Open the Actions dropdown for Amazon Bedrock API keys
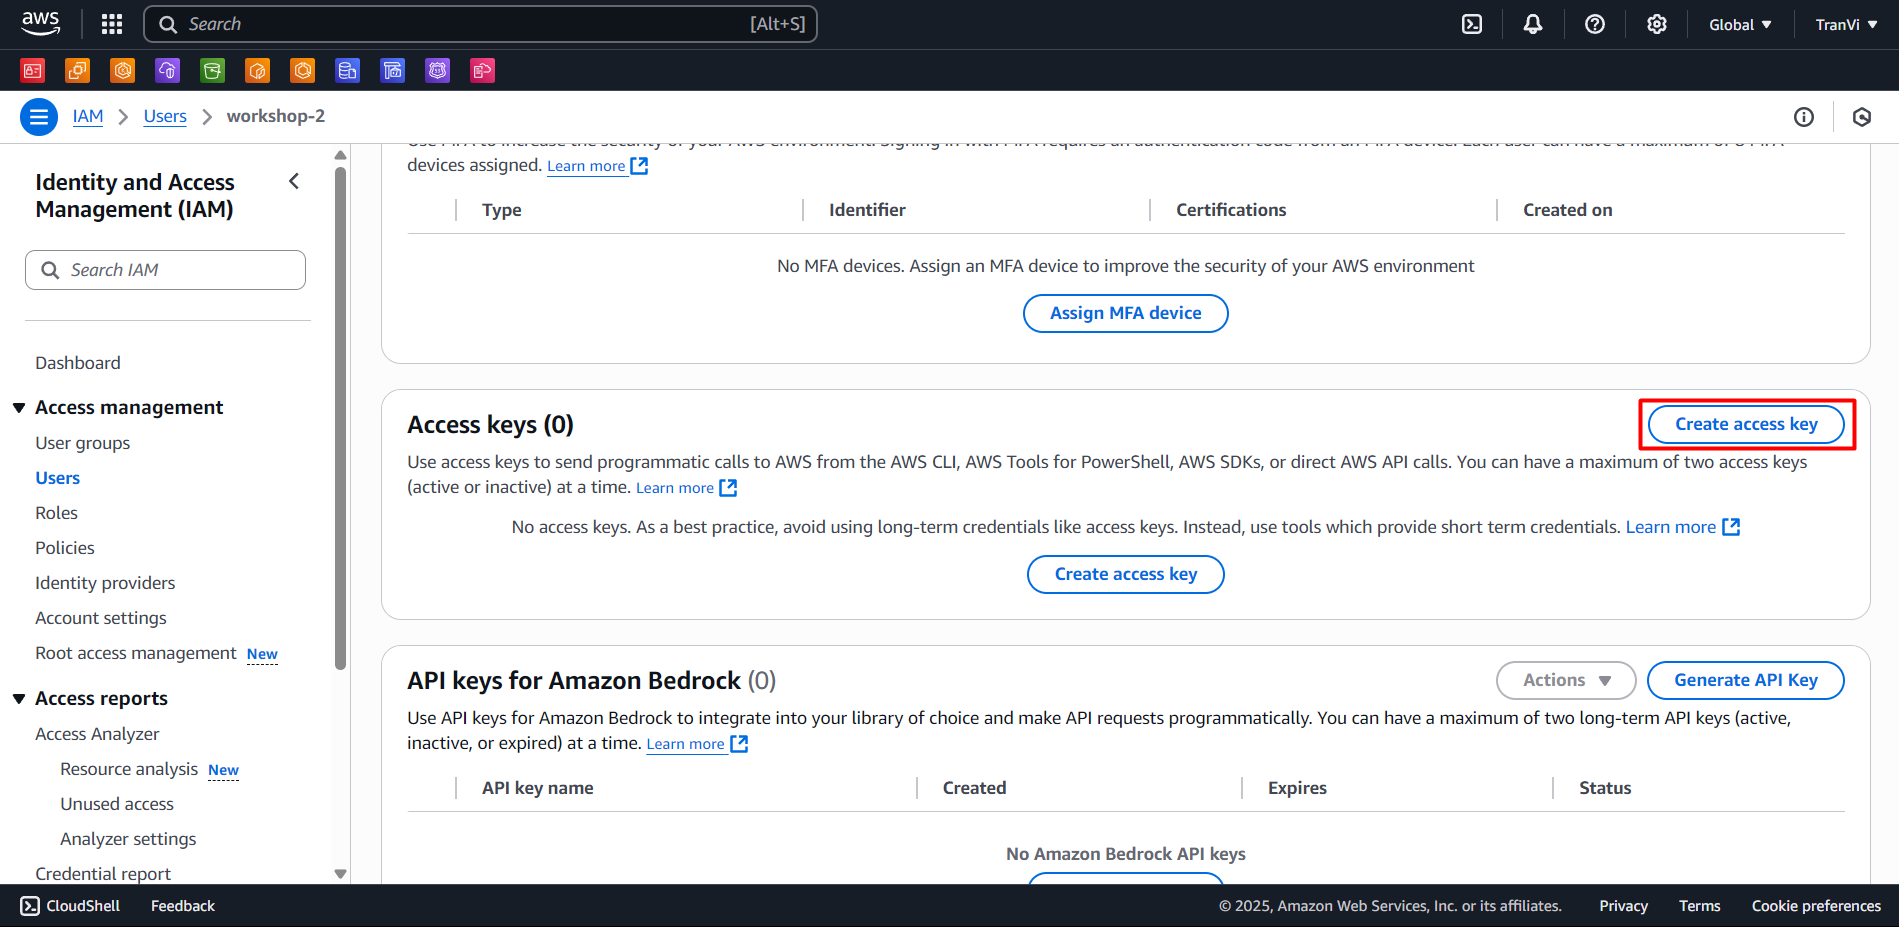The width and height of the screenshot is (1899, 927). (x=1565, y=680)
